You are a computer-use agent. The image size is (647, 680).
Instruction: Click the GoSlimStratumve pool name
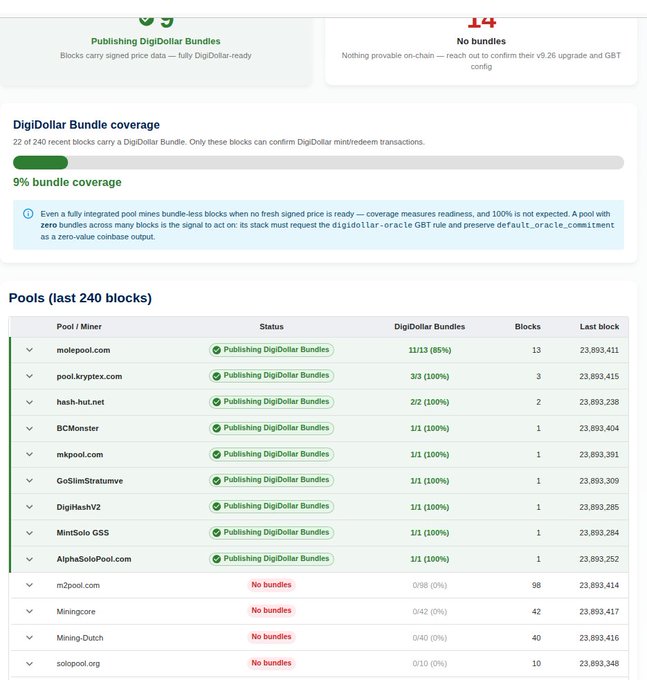pos(90,481)
